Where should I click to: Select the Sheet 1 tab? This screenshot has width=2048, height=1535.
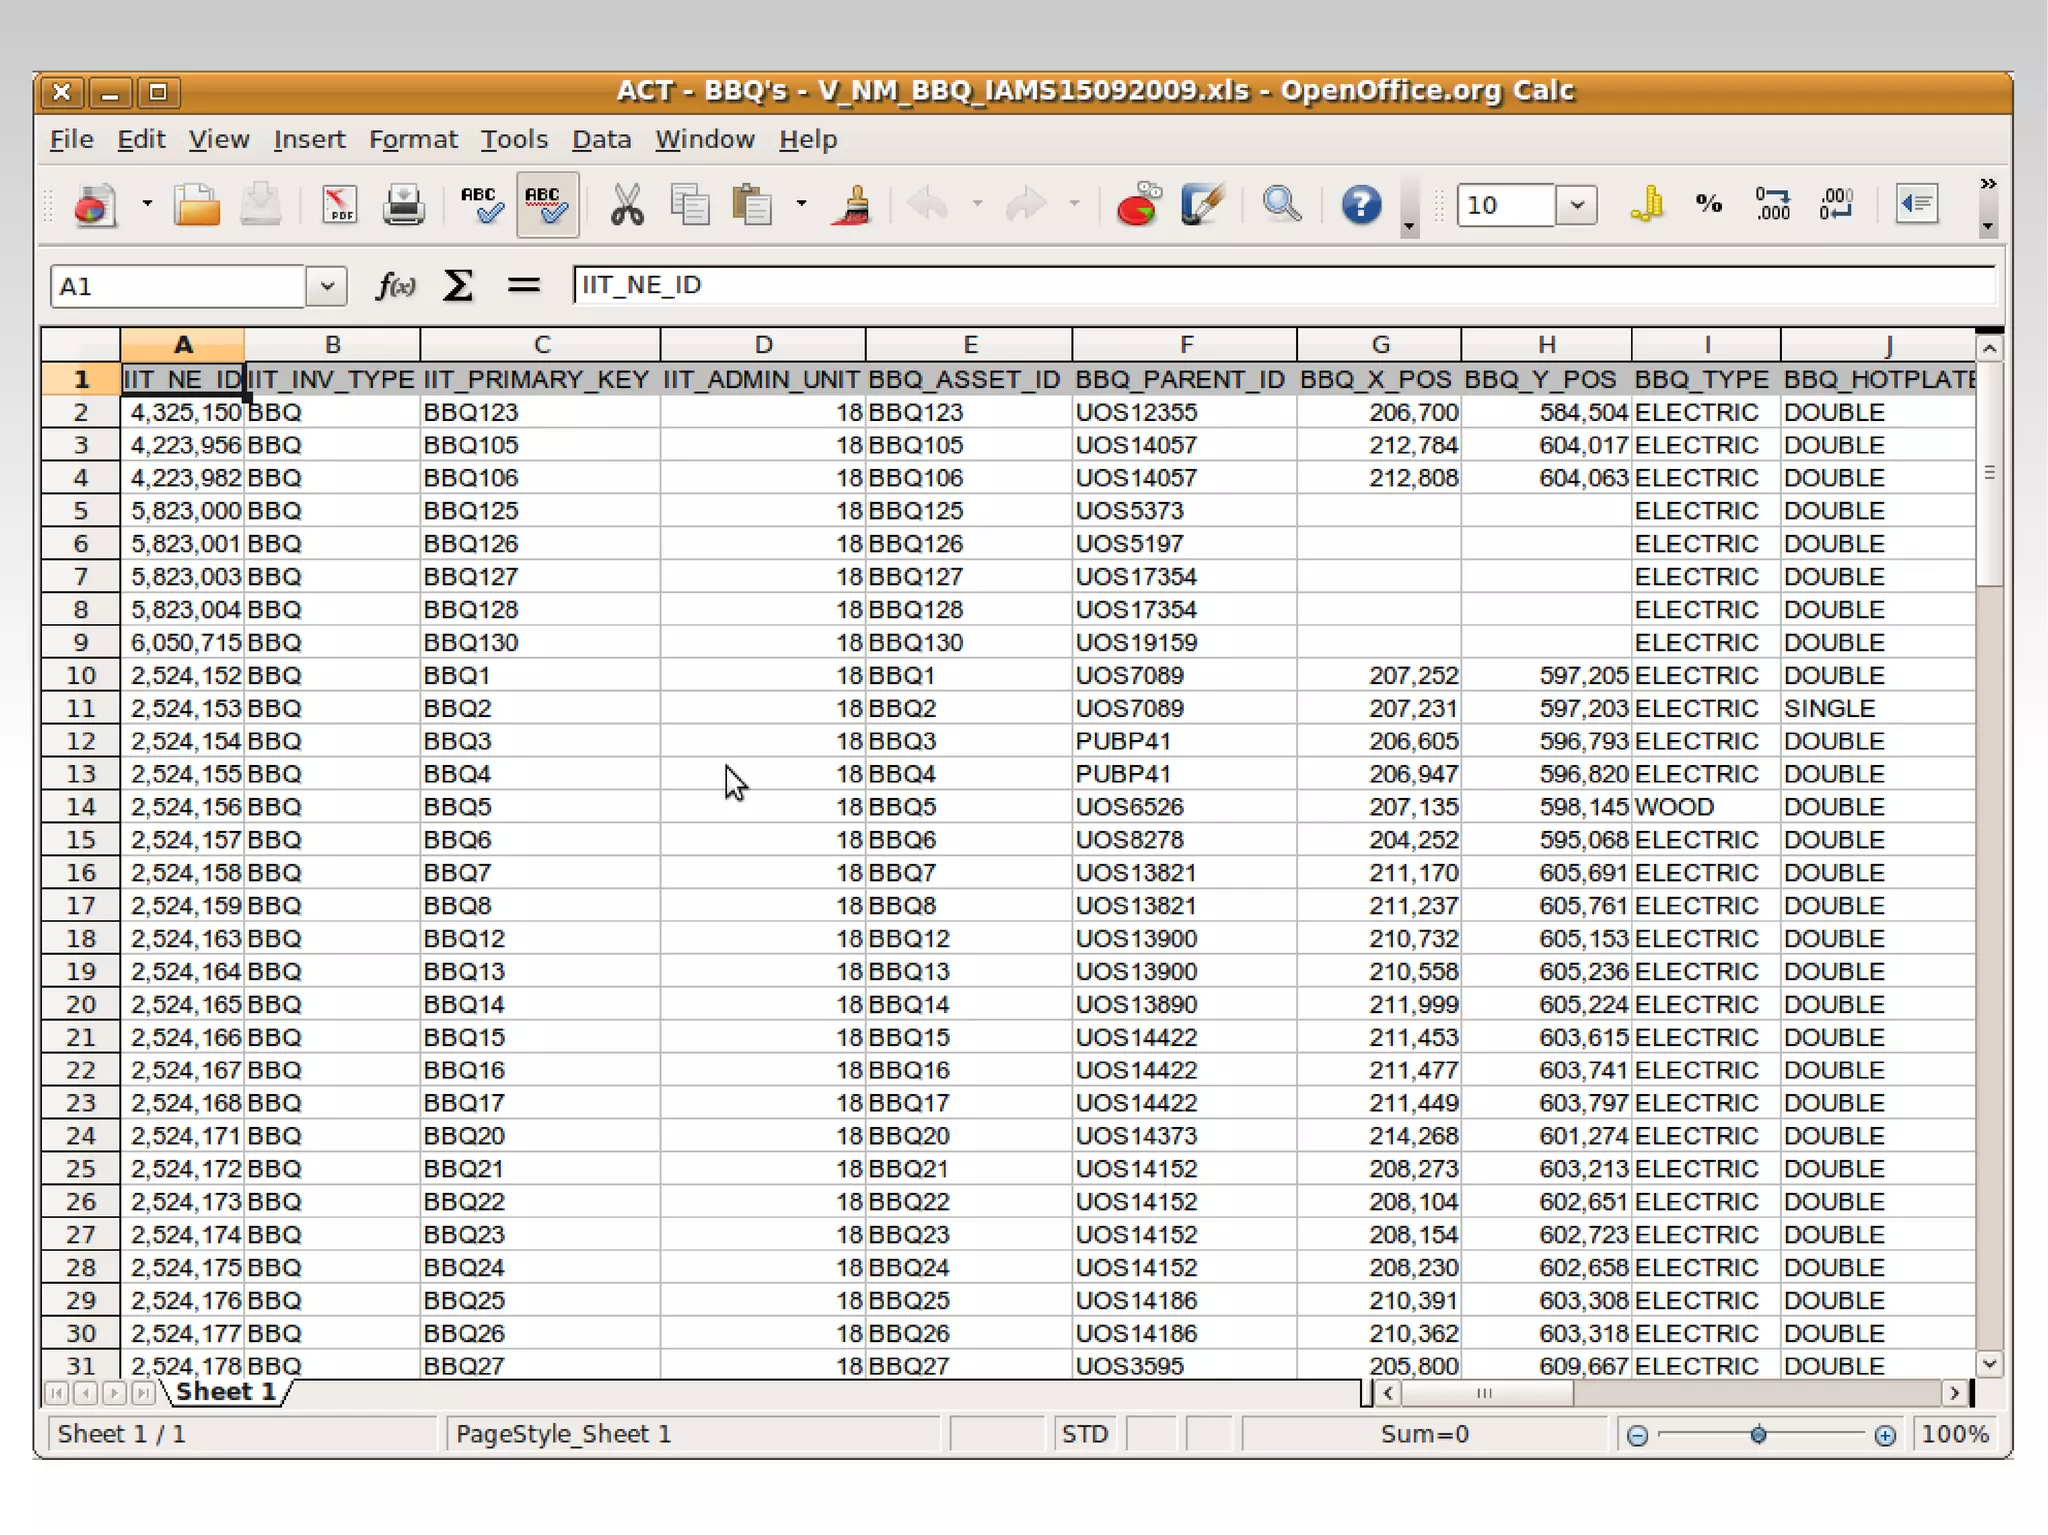(x=225, y=1392)
